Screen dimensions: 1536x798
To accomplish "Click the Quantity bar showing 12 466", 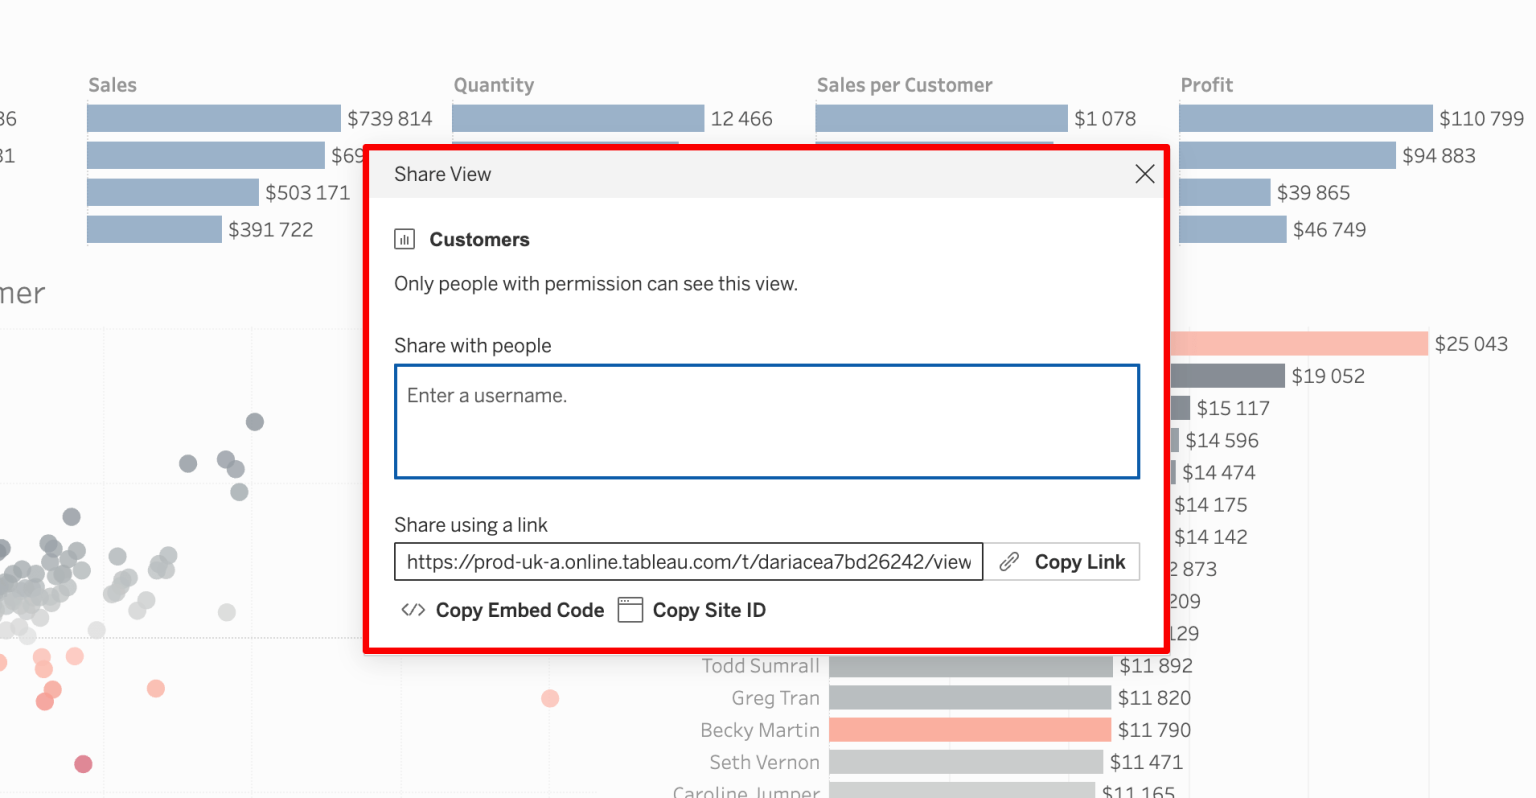I will 578,118.
